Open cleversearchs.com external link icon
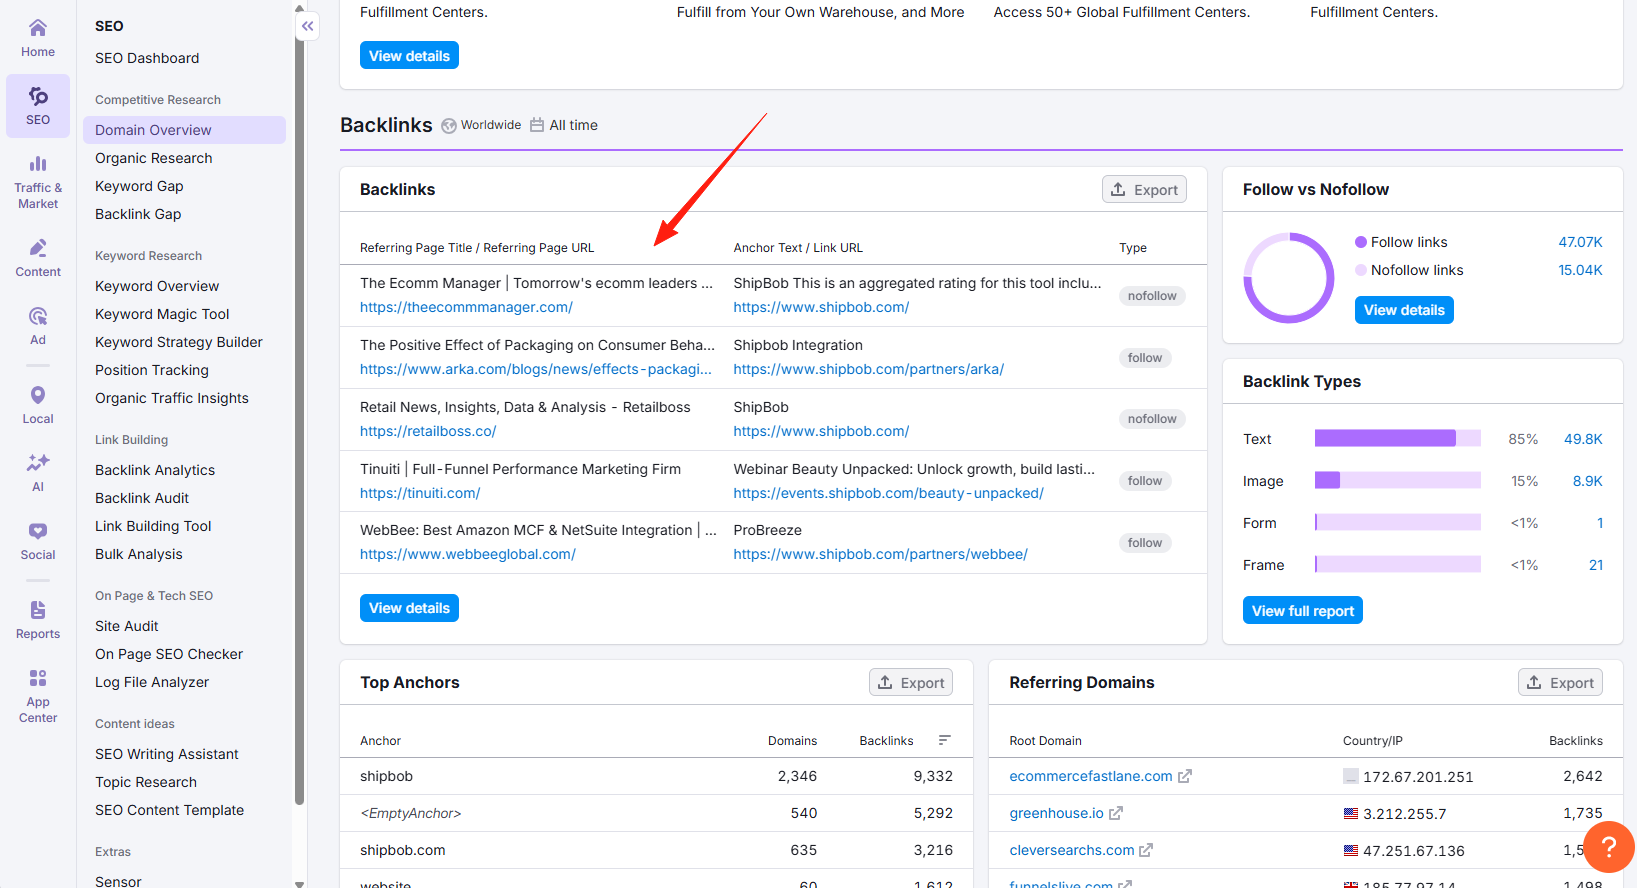Image resolution: width=1637 pixels, height=888 pixels. point(1146,850)
